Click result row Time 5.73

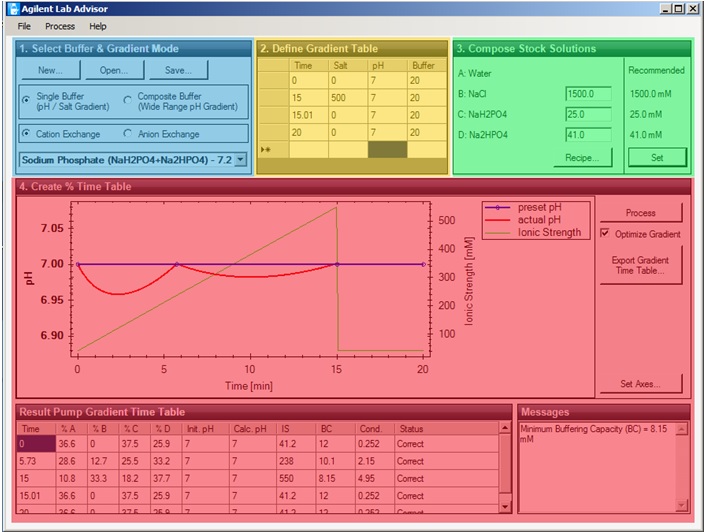pos(36,461)
